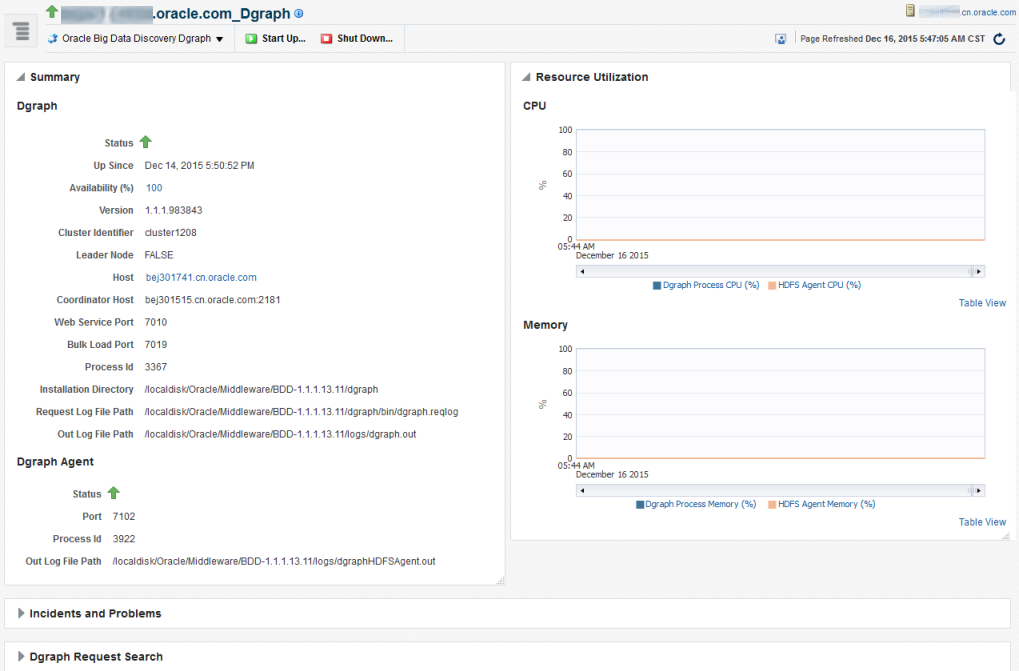This screenshot has height=671, width=1019.
Task: Click the right arrow on the Memory chart scrollbar
Action: pyautogui.click(x=980, y=490)
